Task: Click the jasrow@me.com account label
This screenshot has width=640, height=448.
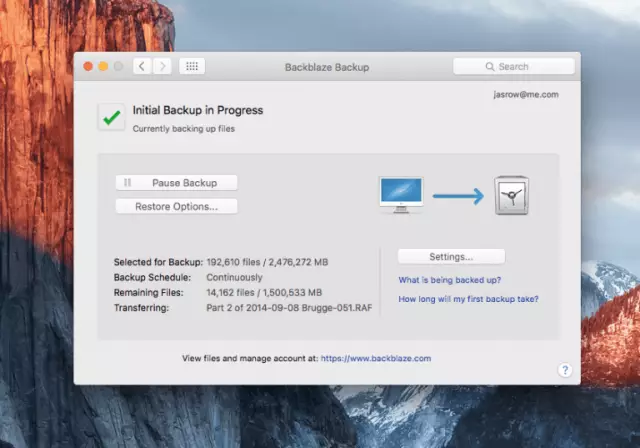Action: click(x=525, y=95)
